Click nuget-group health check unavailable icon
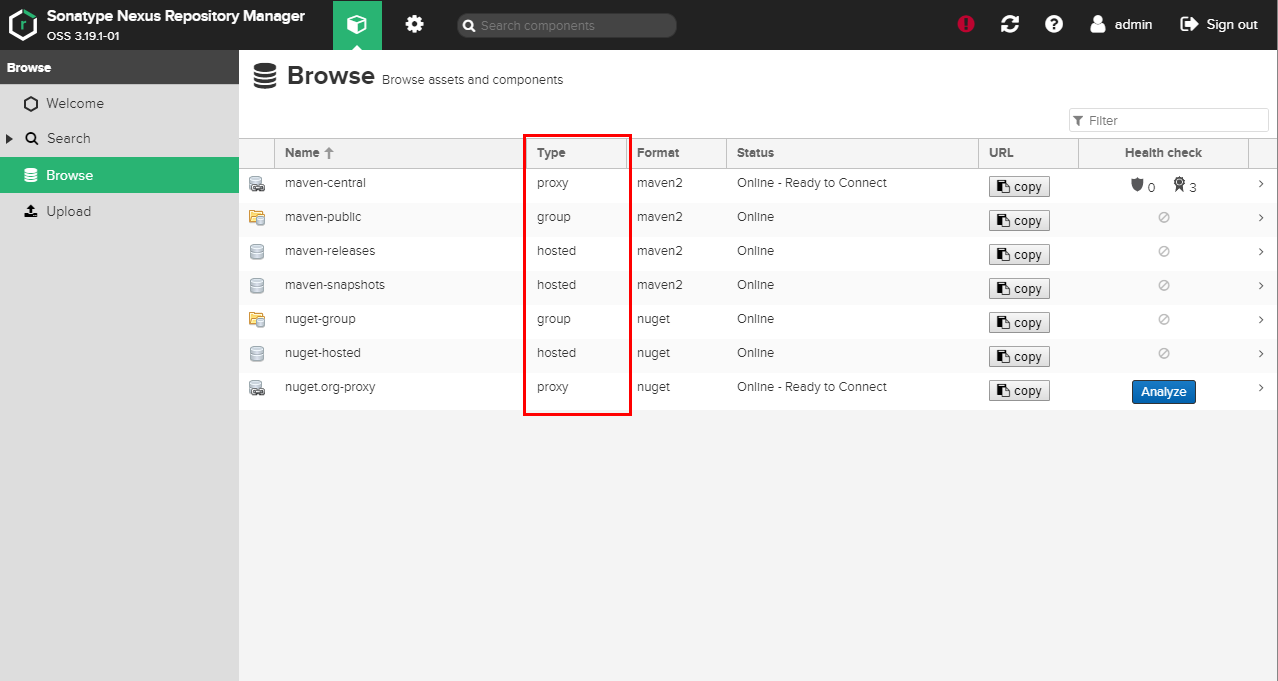The height and width of the screenshot is (681, 1278). tap(1164, 320)
